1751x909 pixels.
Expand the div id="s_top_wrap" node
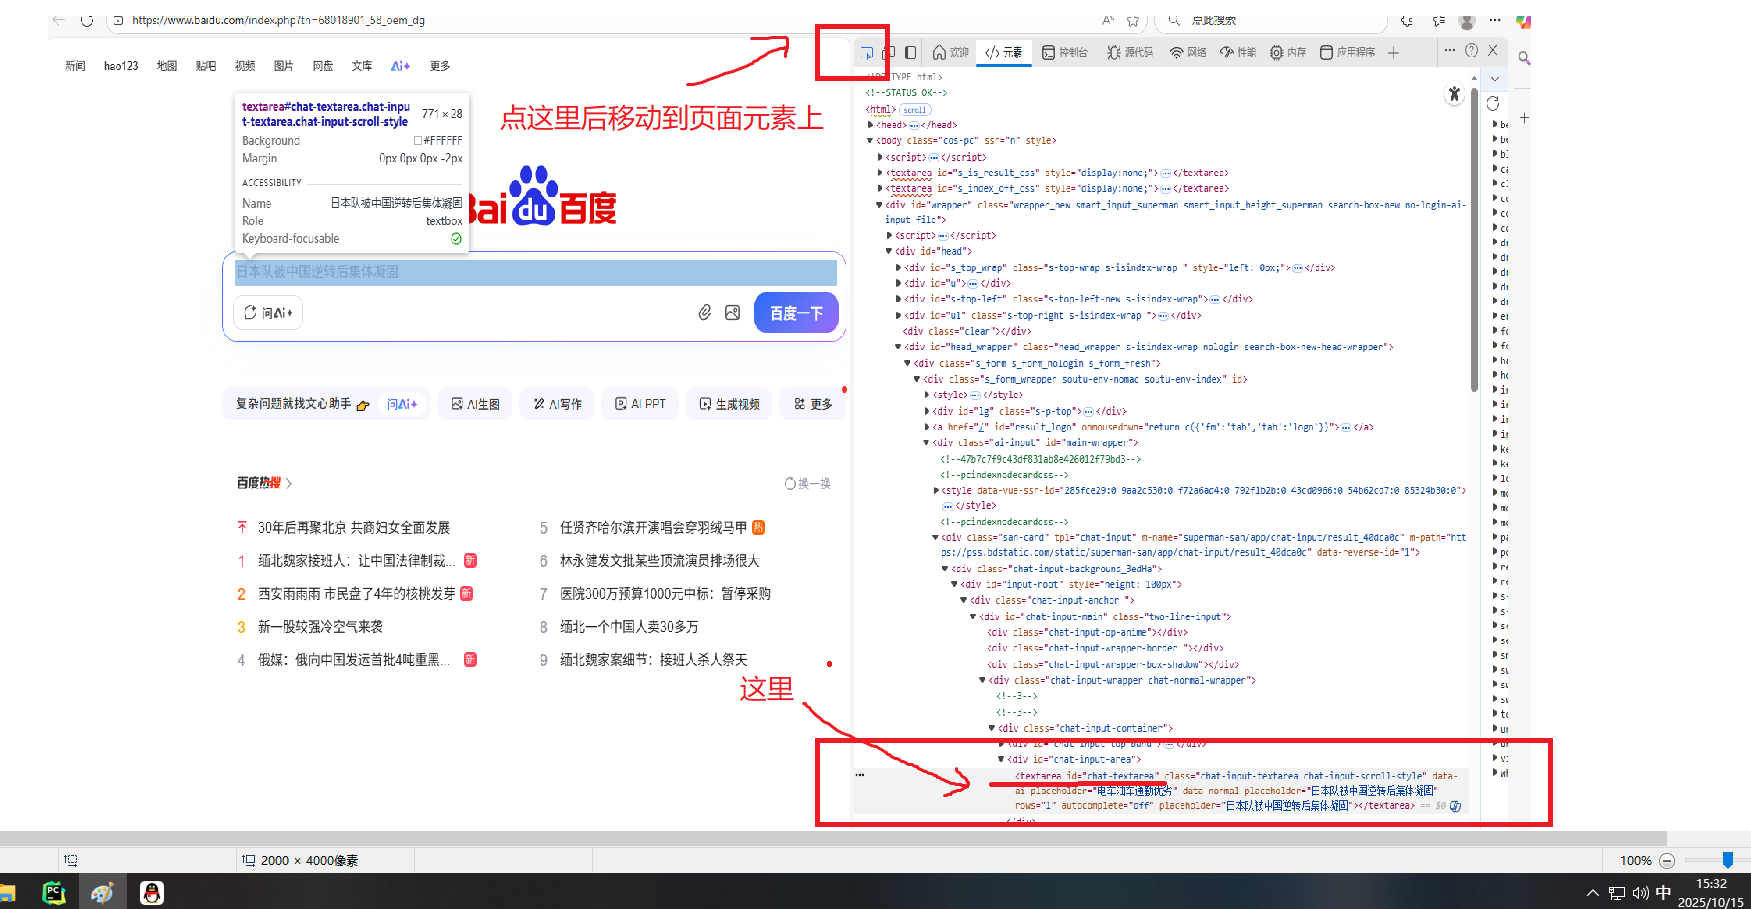[x=898, y=268]
